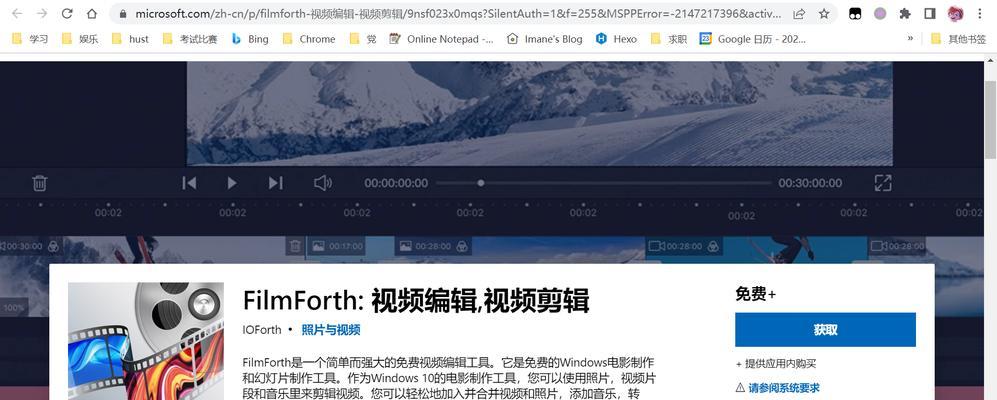Open the 其他书签 folder
The height and width of the screenshot is (400, 997).
[x=958, y=39]
